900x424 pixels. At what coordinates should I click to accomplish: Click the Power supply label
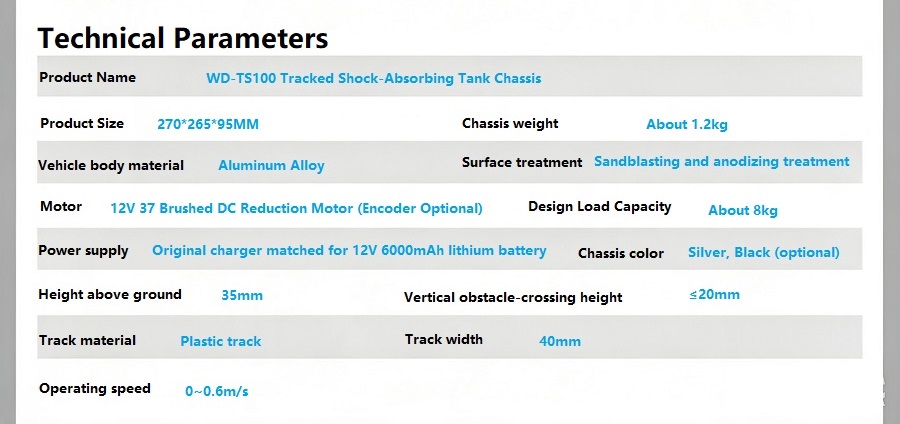pyautogui.click(x=83, y=251)
